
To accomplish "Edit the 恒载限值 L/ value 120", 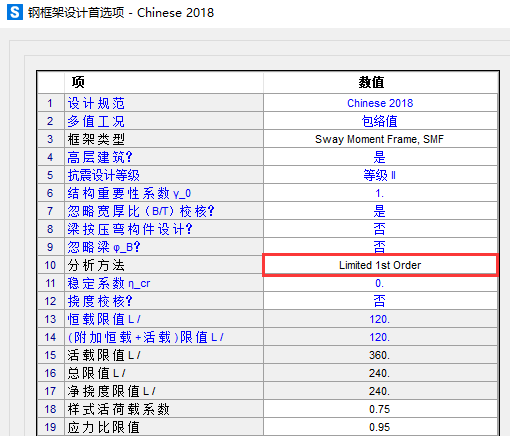I will 380,319.
